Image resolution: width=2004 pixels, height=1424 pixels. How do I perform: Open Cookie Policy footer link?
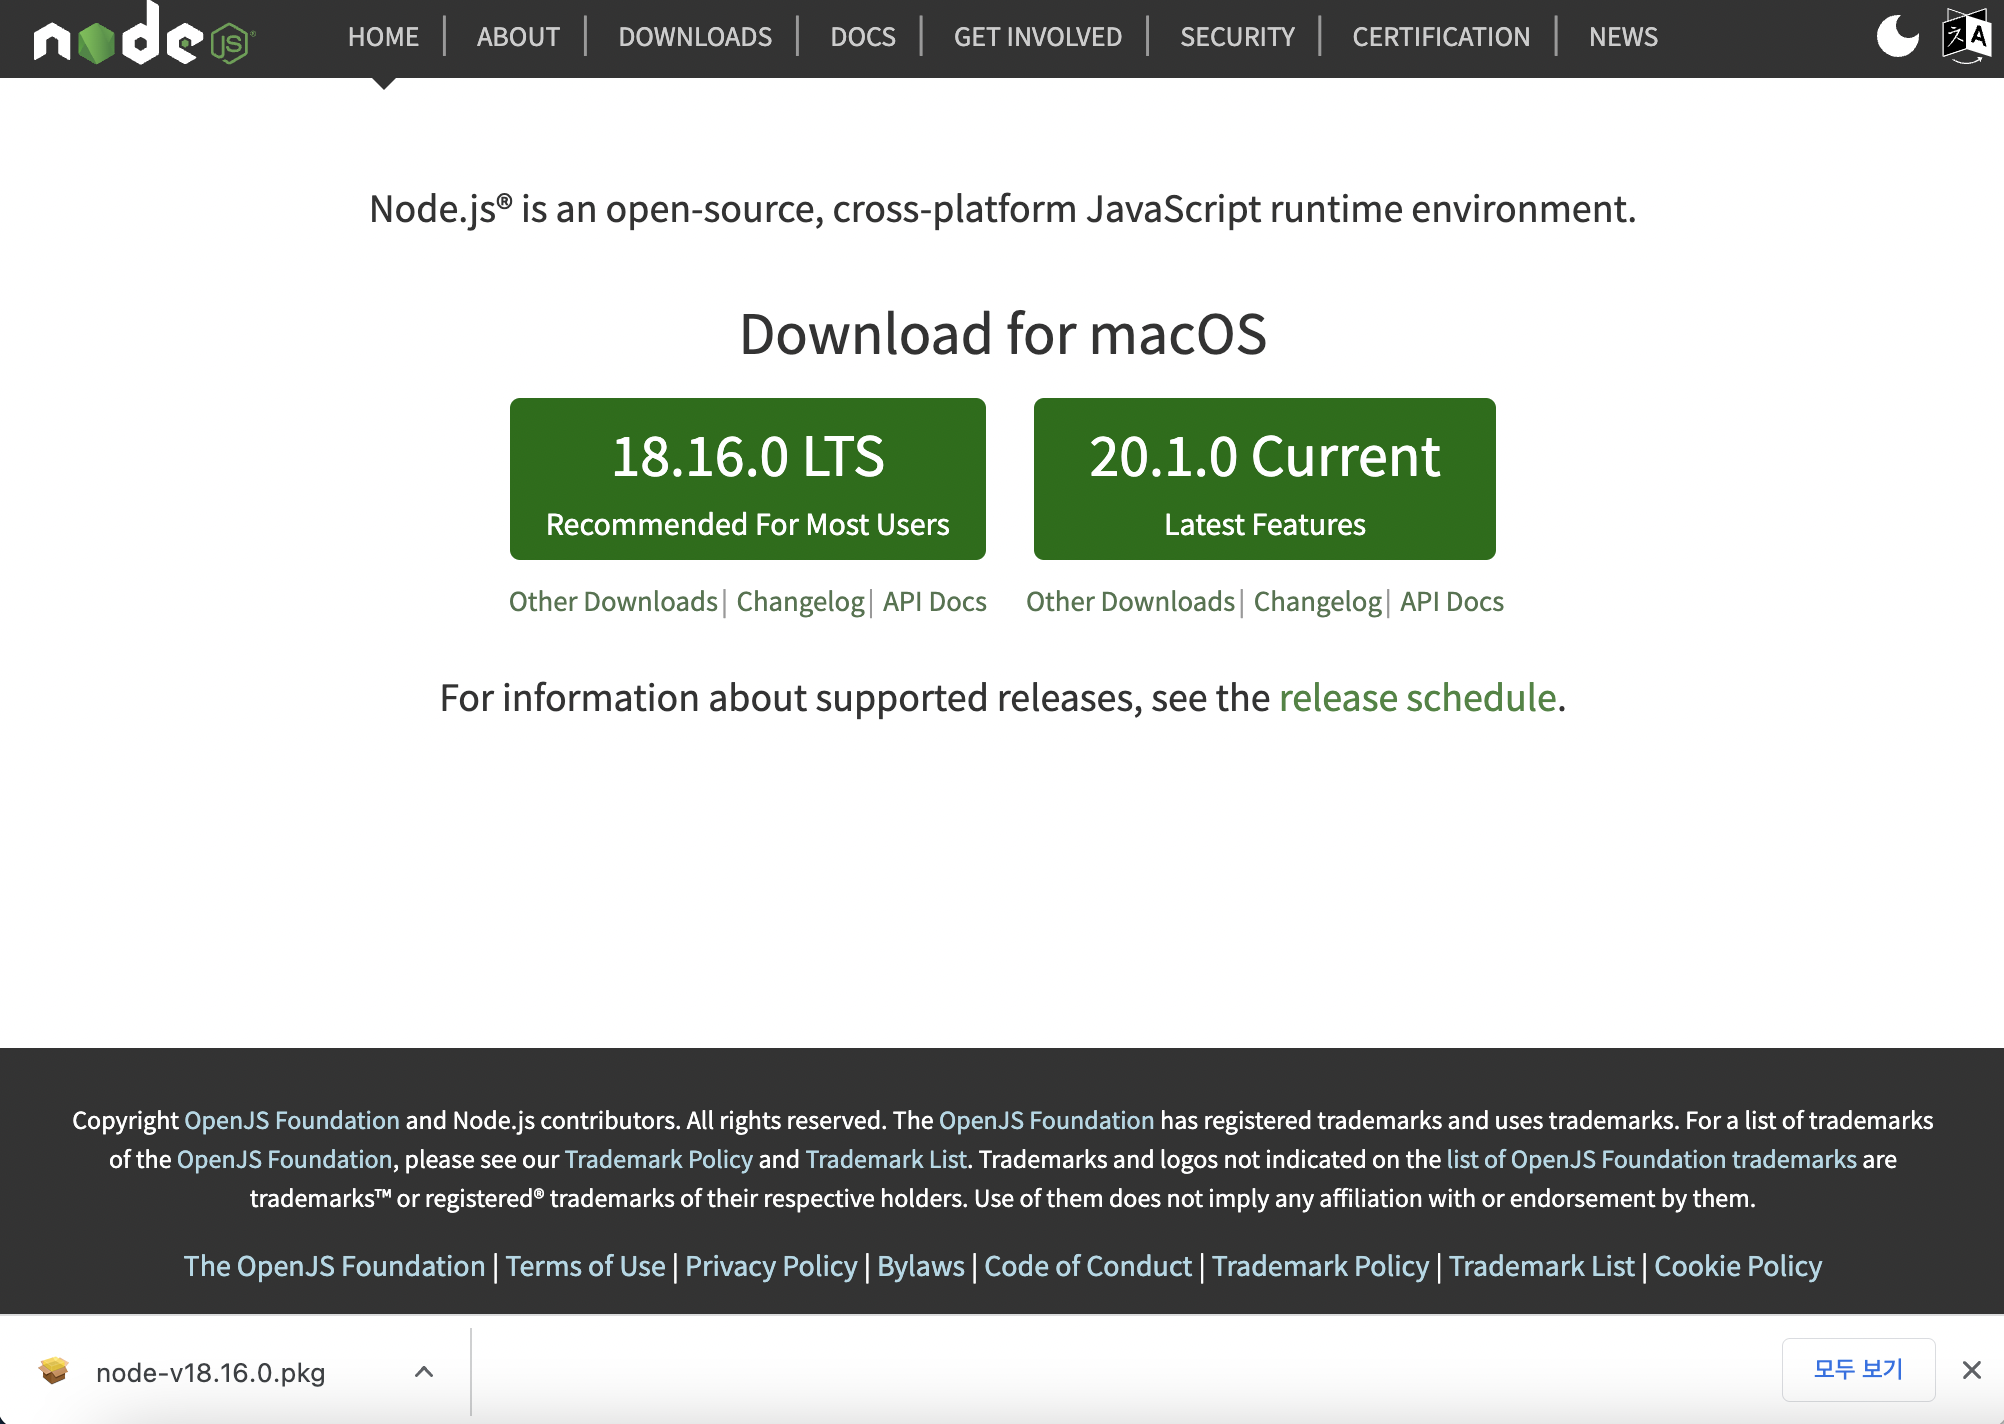pos(1738,1266)
